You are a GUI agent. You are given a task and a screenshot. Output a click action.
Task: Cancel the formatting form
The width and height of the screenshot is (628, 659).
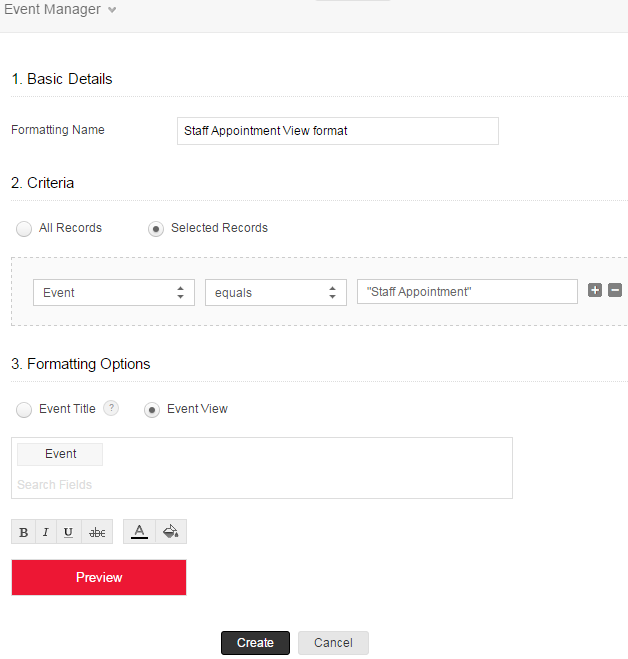pos(333,643)
